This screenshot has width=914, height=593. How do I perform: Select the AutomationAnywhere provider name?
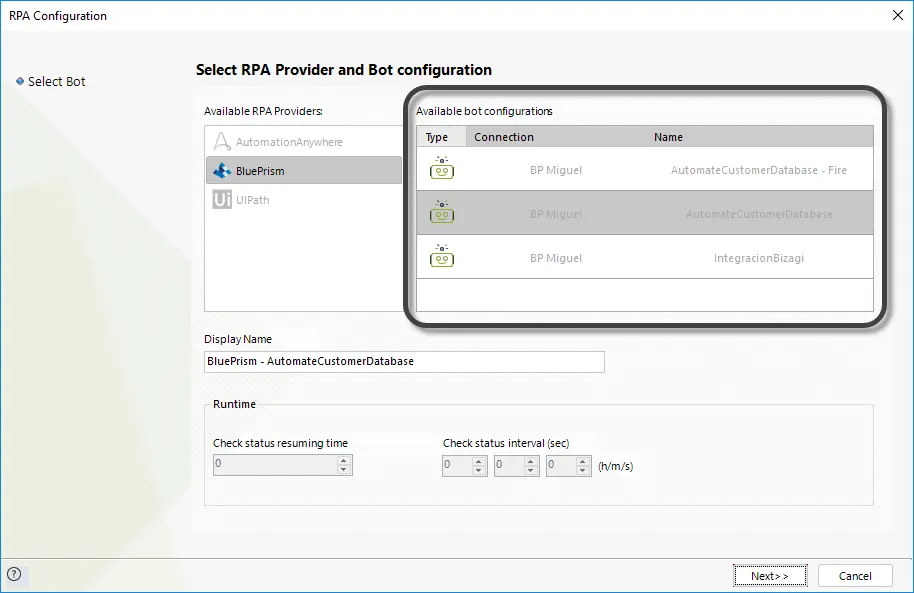[x=289, y=142]
